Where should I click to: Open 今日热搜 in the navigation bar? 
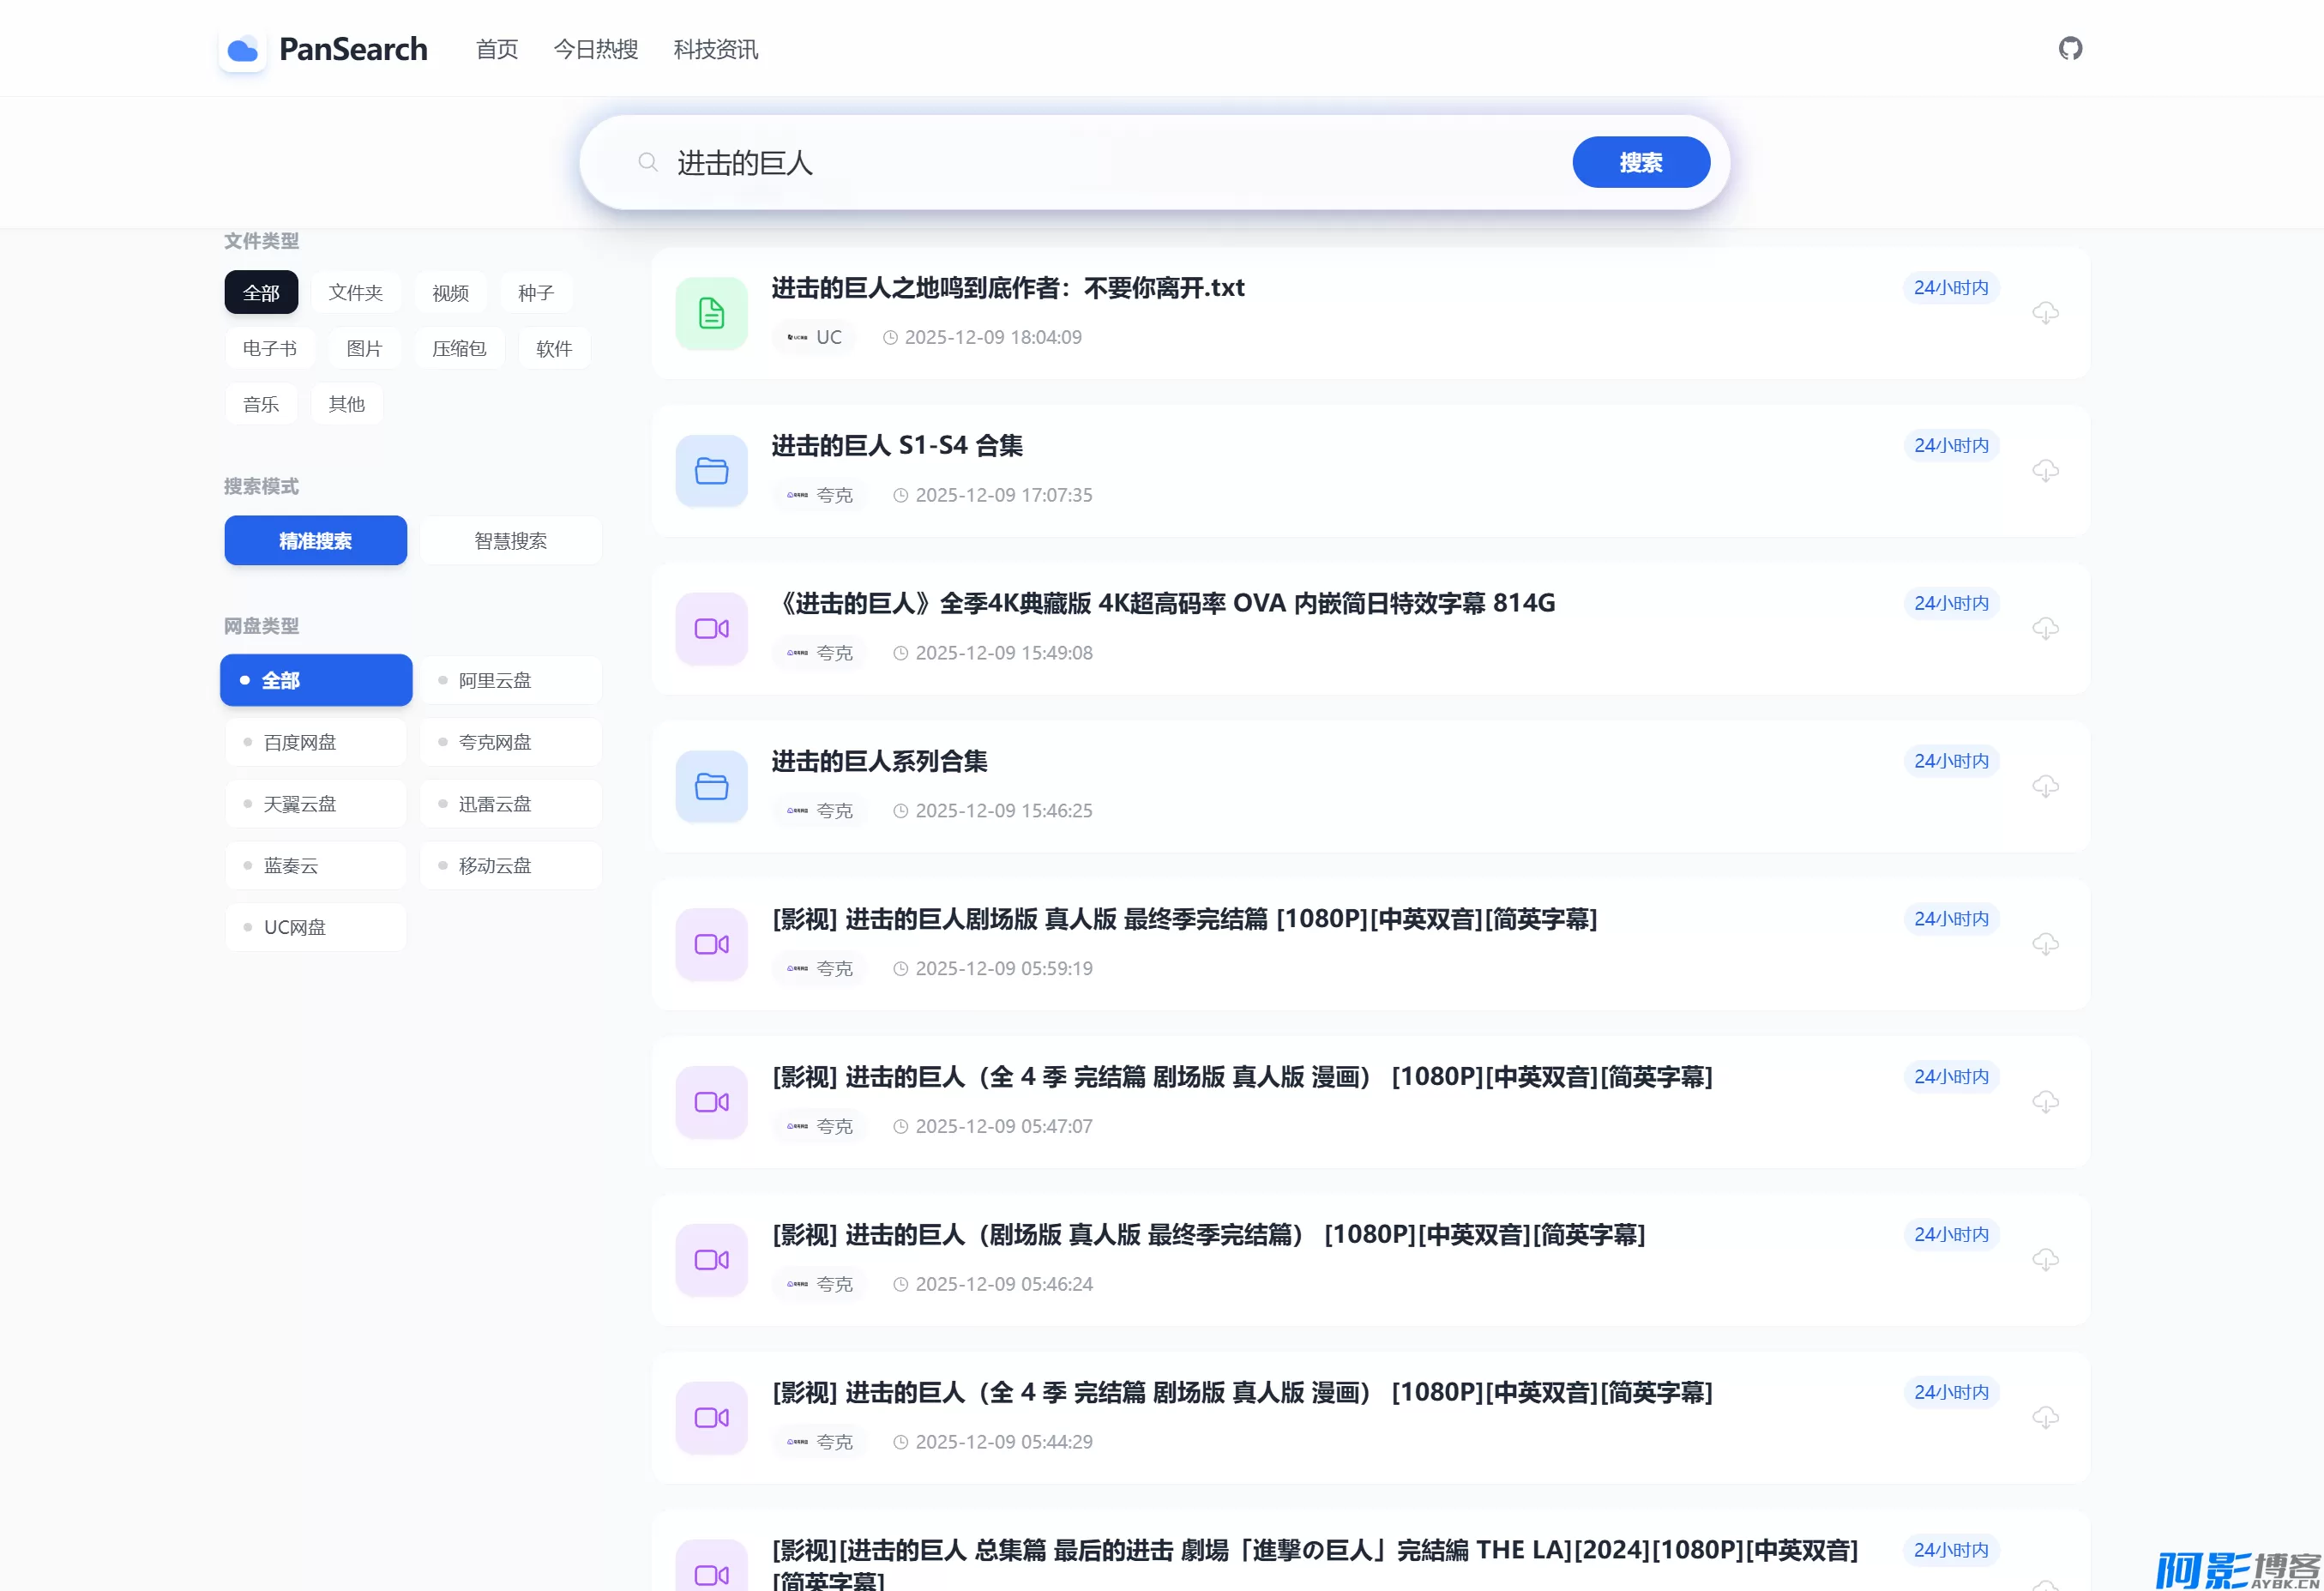[x=596, y=49]
